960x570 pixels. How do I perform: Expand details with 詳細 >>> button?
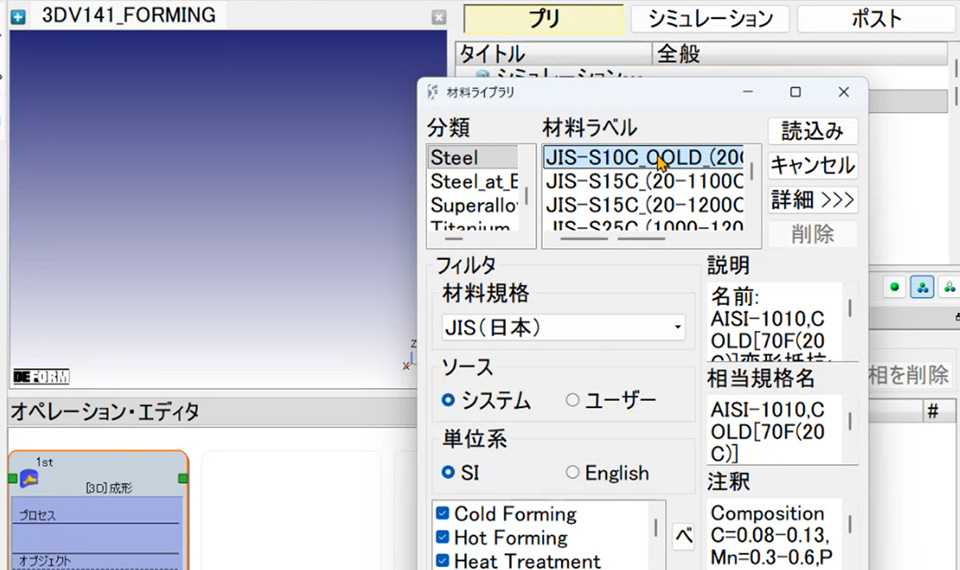pyautogui.click(x=812, y=200)
